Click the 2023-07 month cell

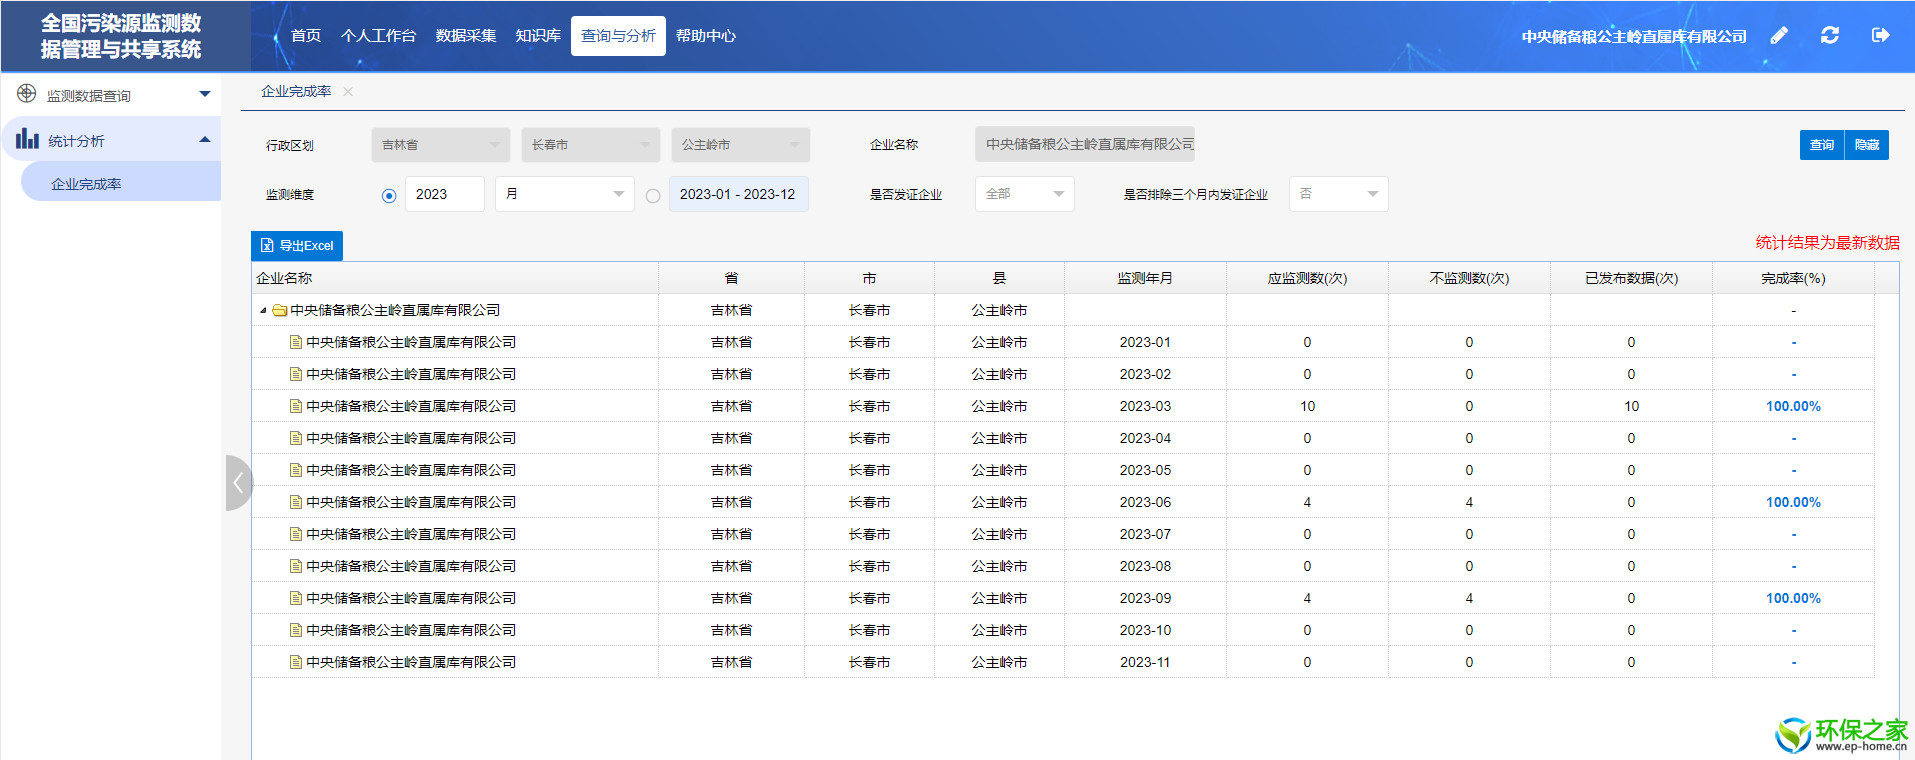coord(1145,534)
